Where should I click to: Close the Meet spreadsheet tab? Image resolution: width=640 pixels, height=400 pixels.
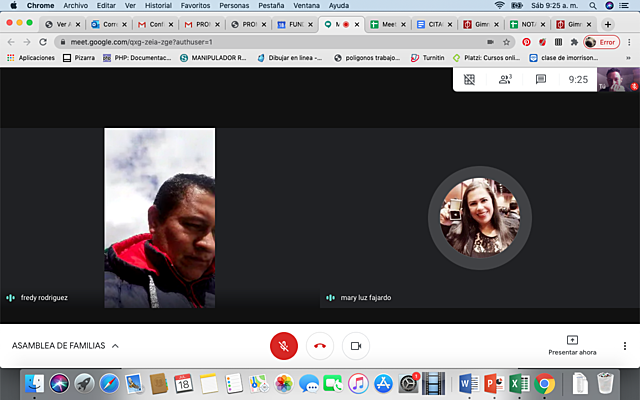(403, 24)
